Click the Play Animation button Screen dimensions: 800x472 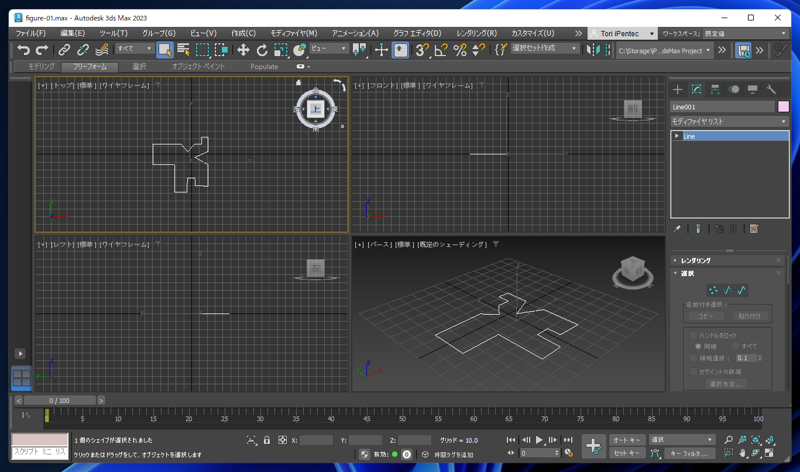click(x=539, y=440)
